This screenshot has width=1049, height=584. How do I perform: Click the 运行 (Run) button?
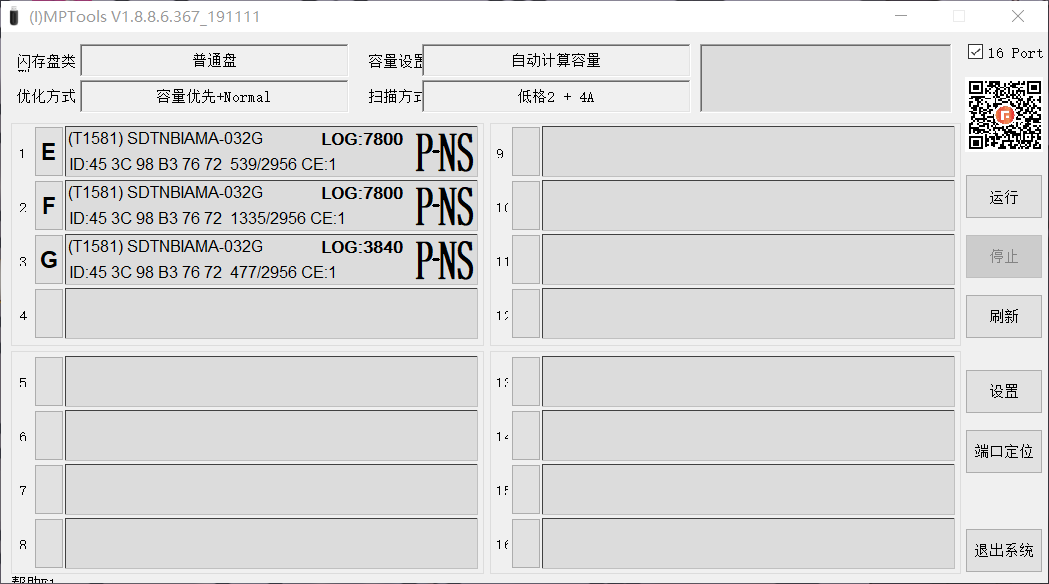(x=1004, y=197)
